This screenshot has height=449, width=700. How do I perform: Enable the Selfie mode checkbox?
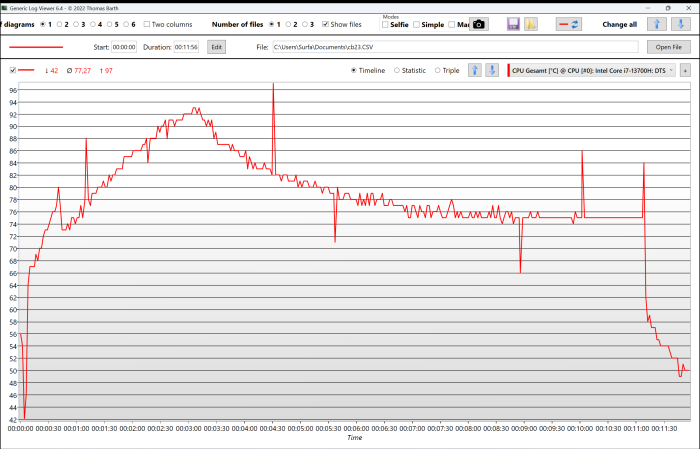pyautogui.click(x=385, y=25)
